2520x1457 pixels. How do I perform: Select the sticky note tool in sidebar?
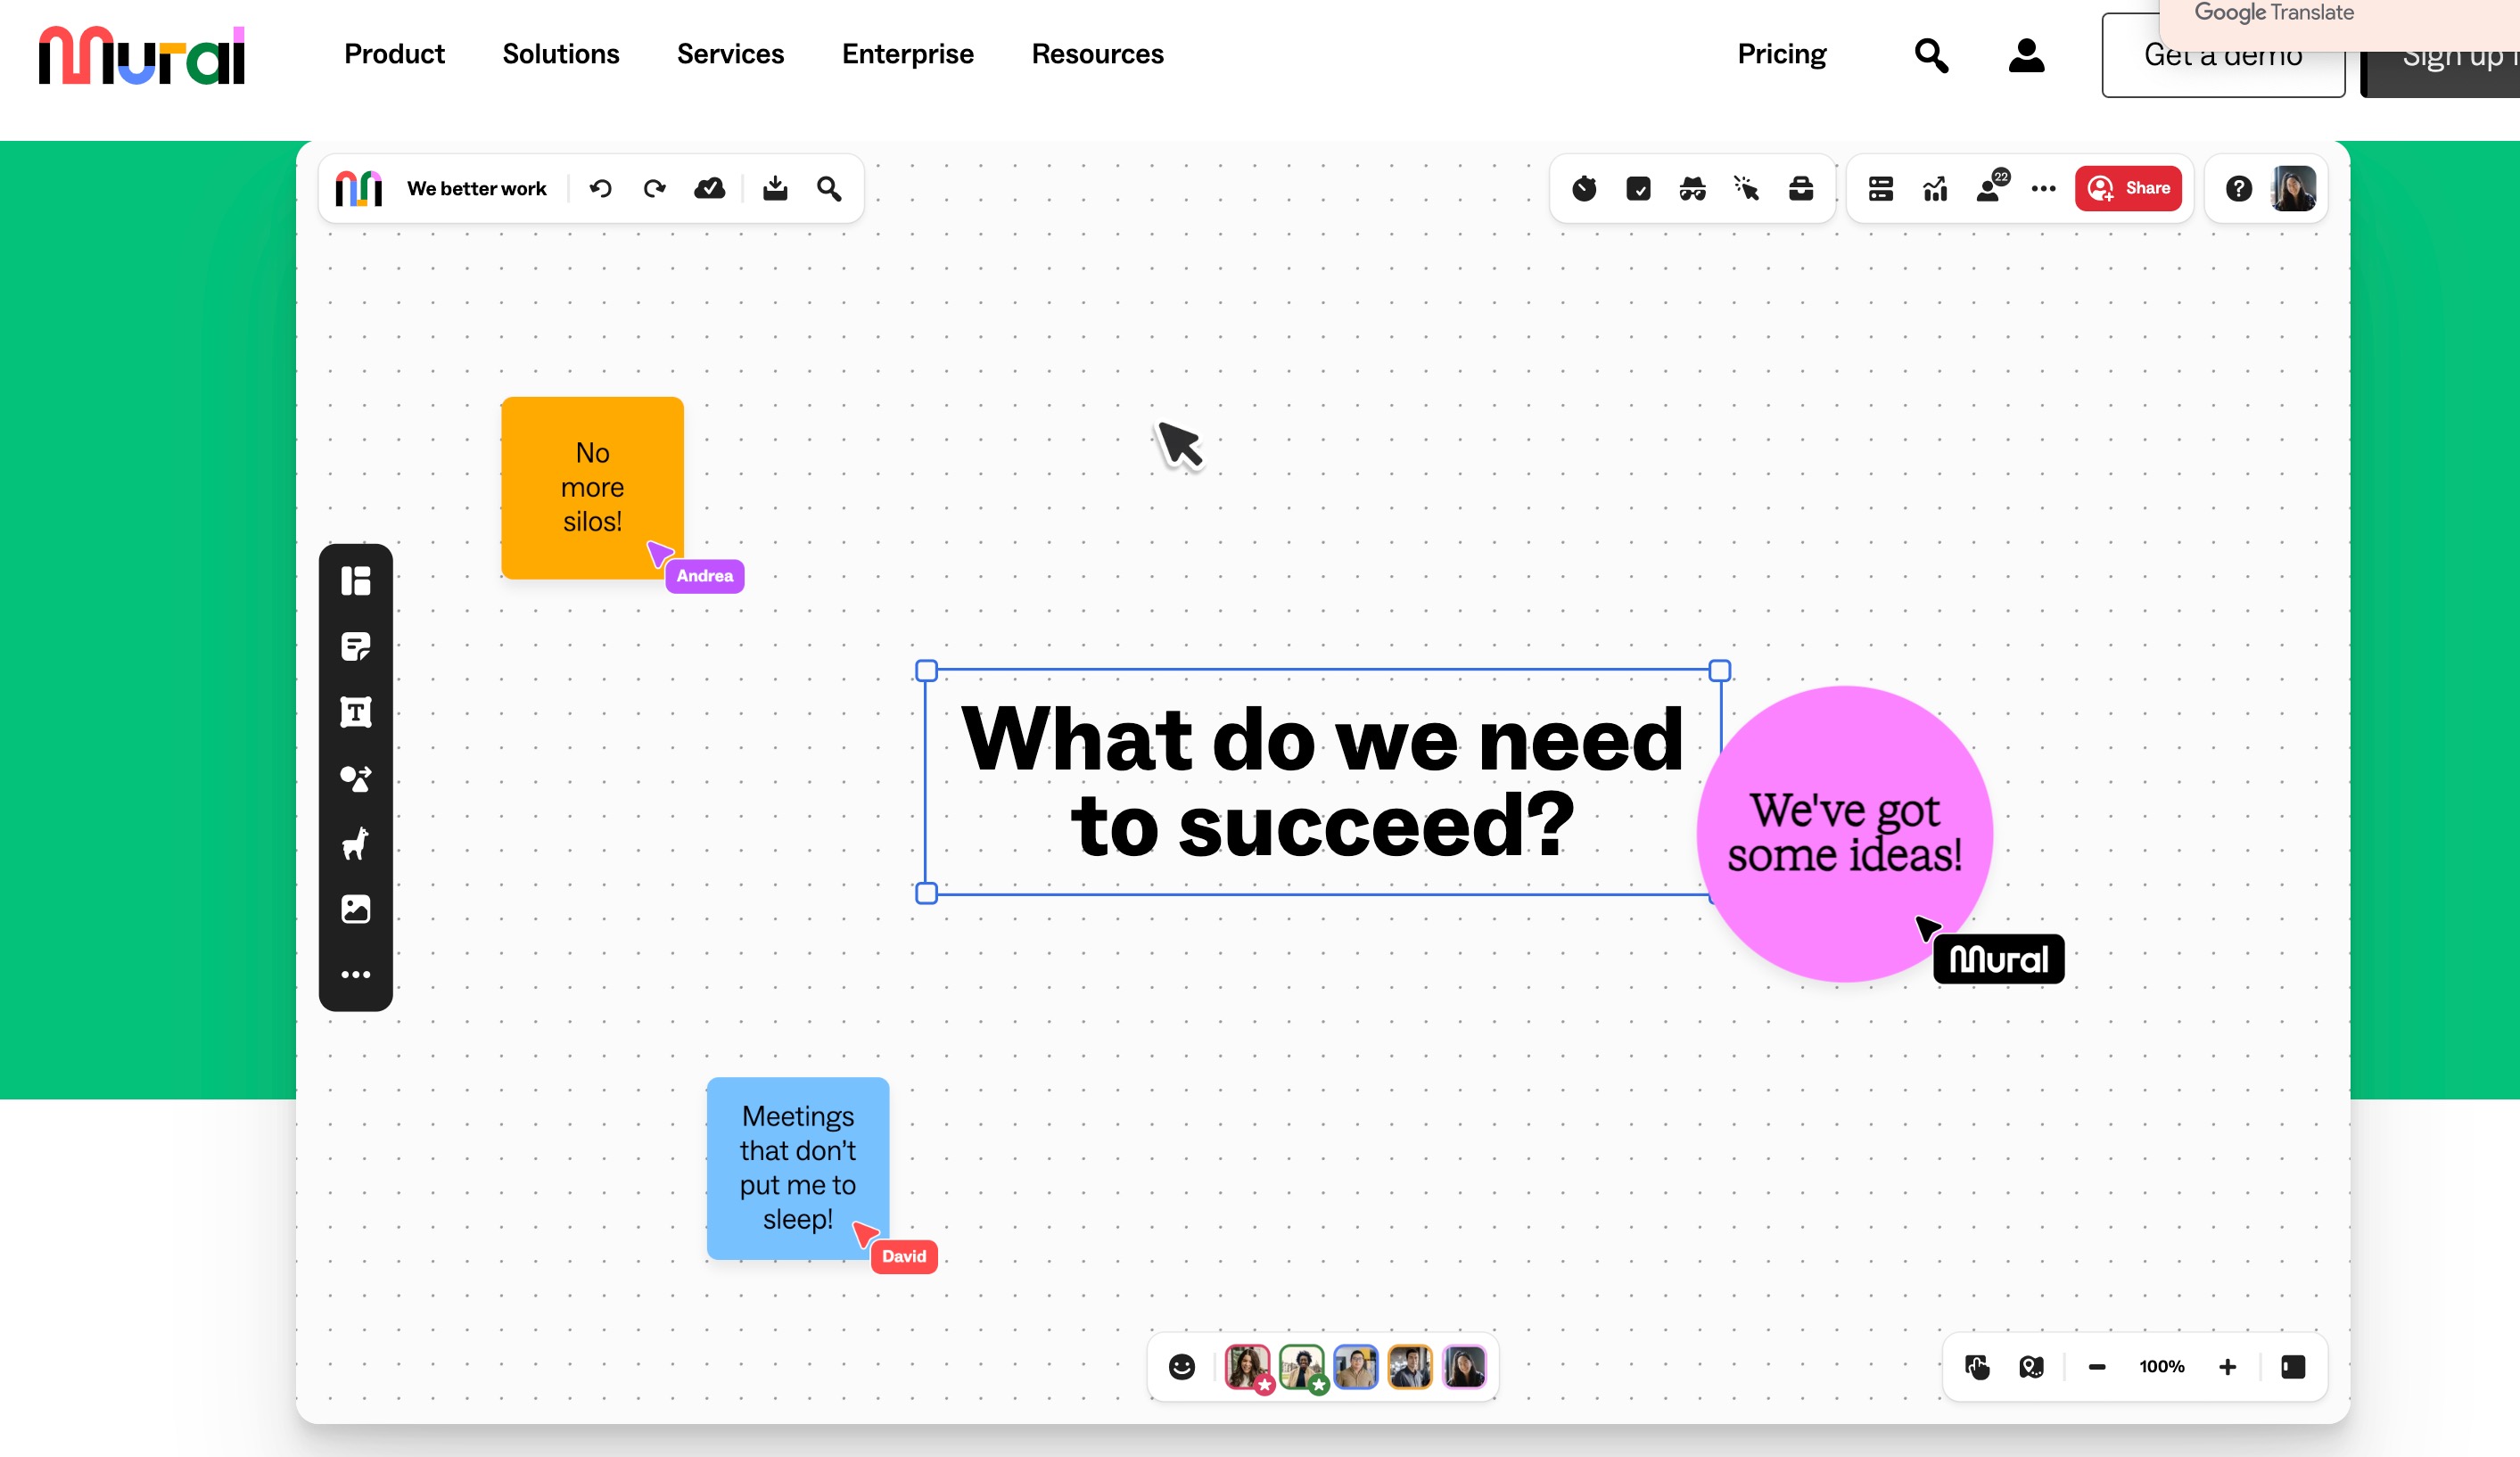[355, 647]
